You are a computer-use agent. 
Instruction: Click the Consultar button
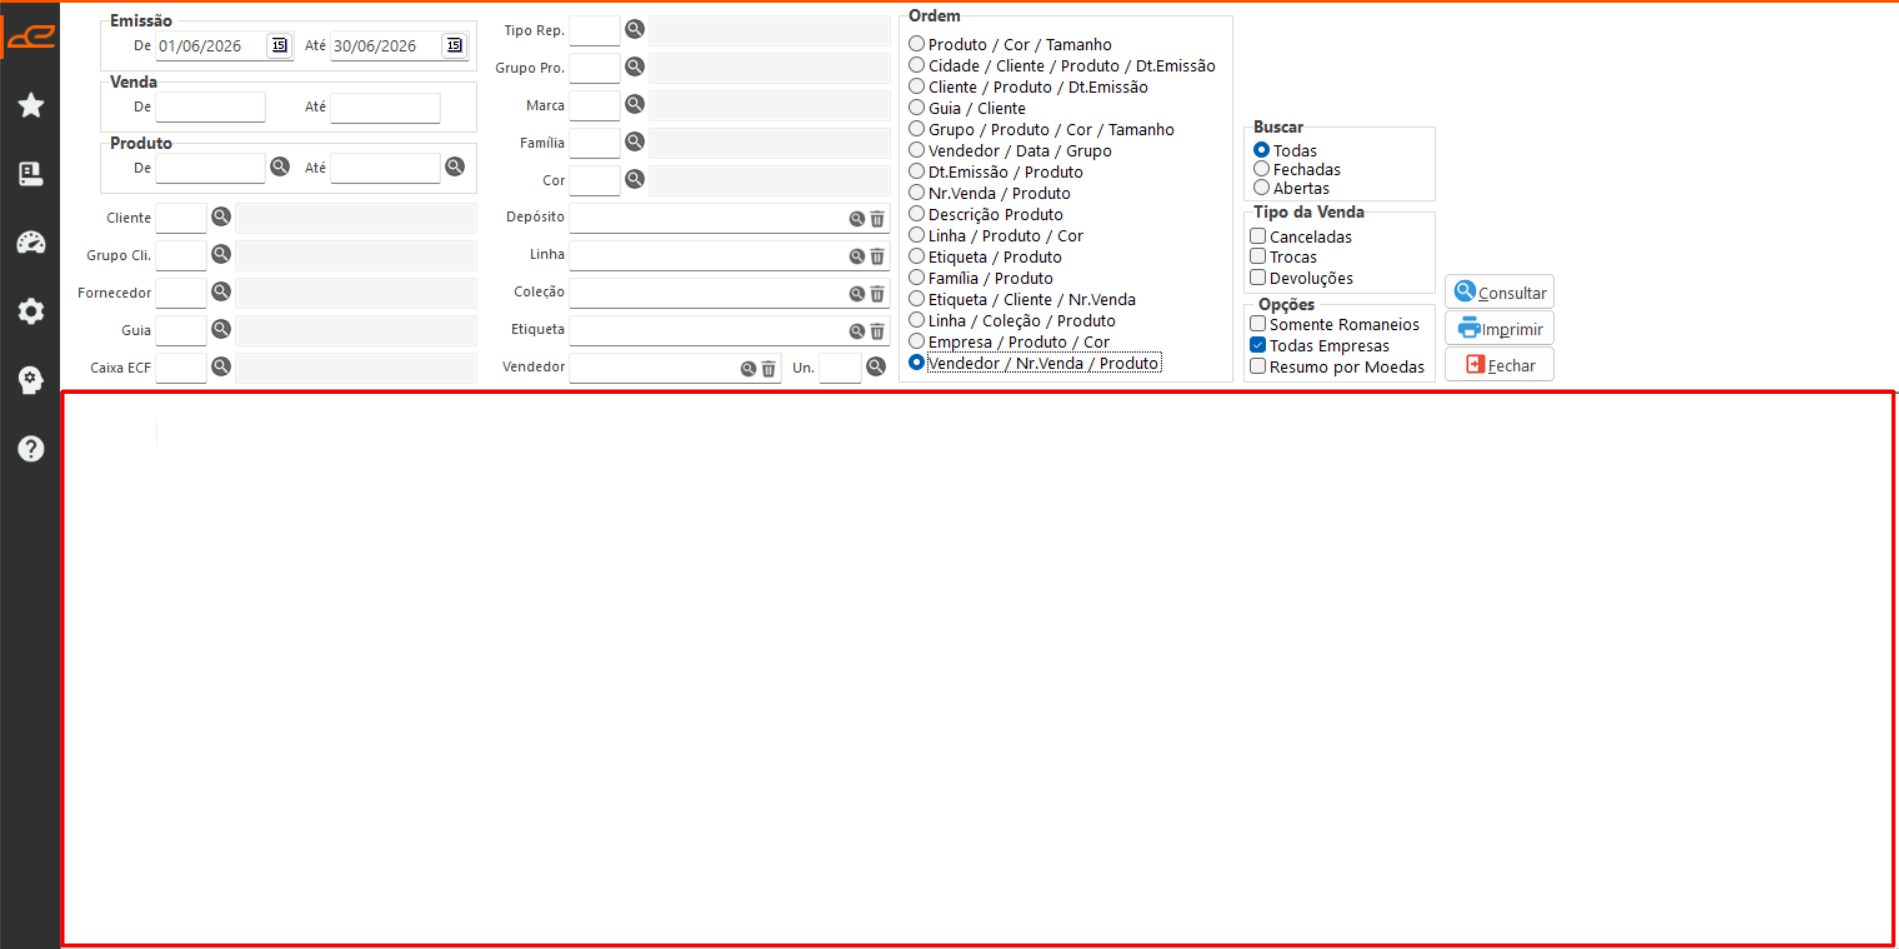tap(1499, 292)
